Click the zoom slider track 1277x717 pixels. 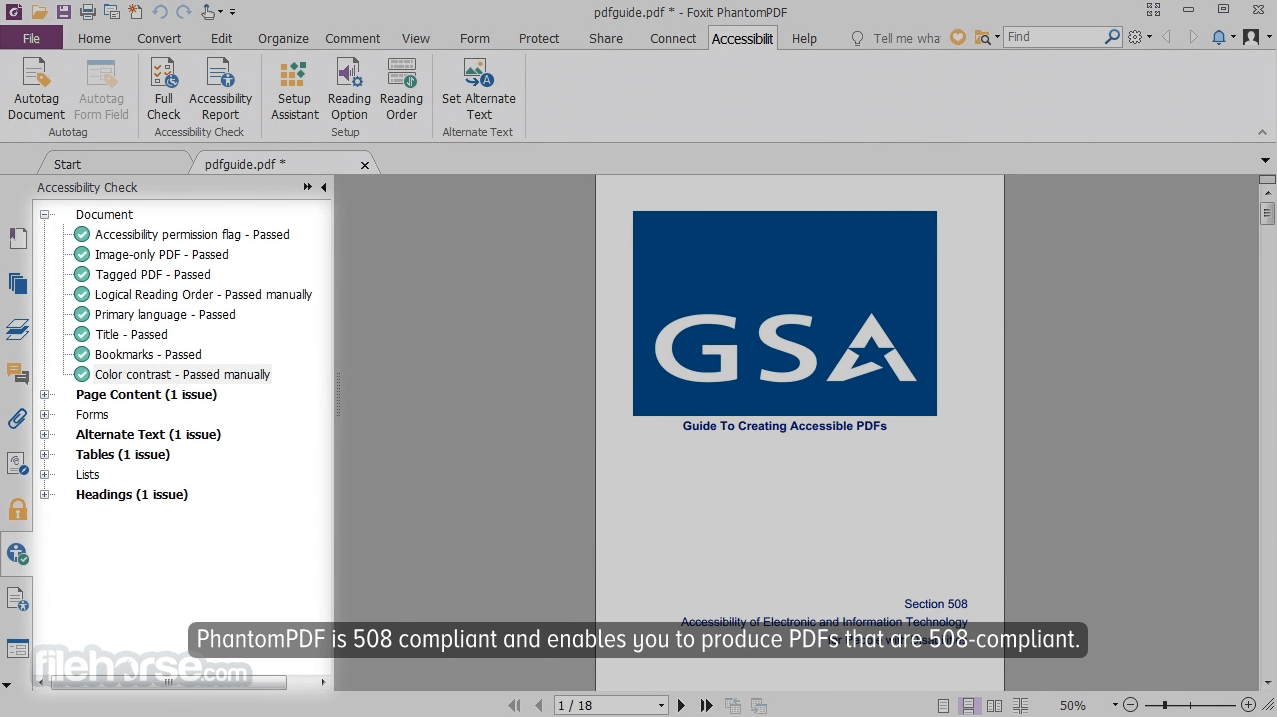pos(1189,705)
